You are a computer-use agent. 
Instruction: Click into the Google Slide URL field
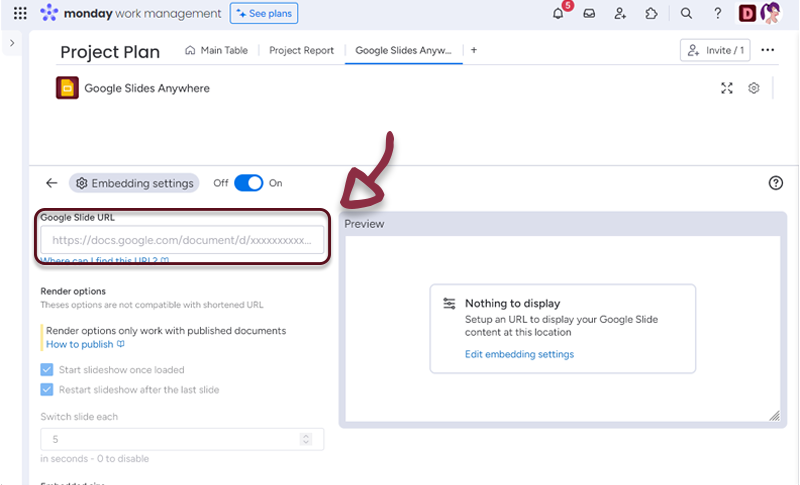coord(182,240)
